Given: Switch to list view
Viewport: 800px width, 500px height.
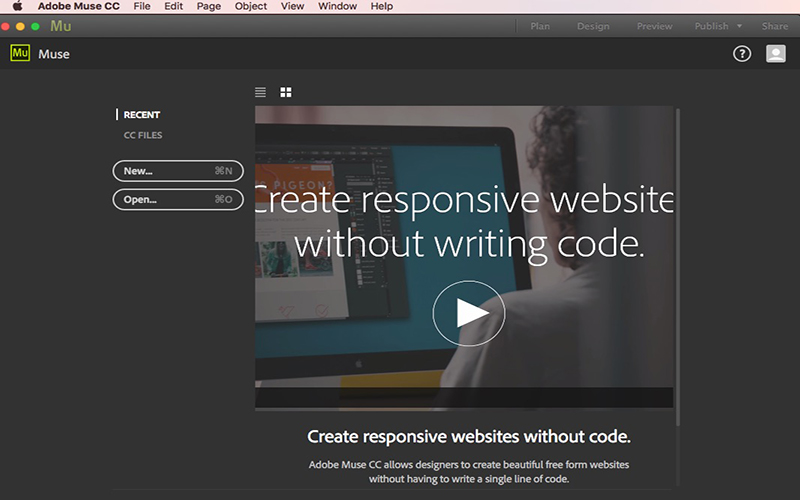Looking at the screenshot, I should (x=260, y=92).
